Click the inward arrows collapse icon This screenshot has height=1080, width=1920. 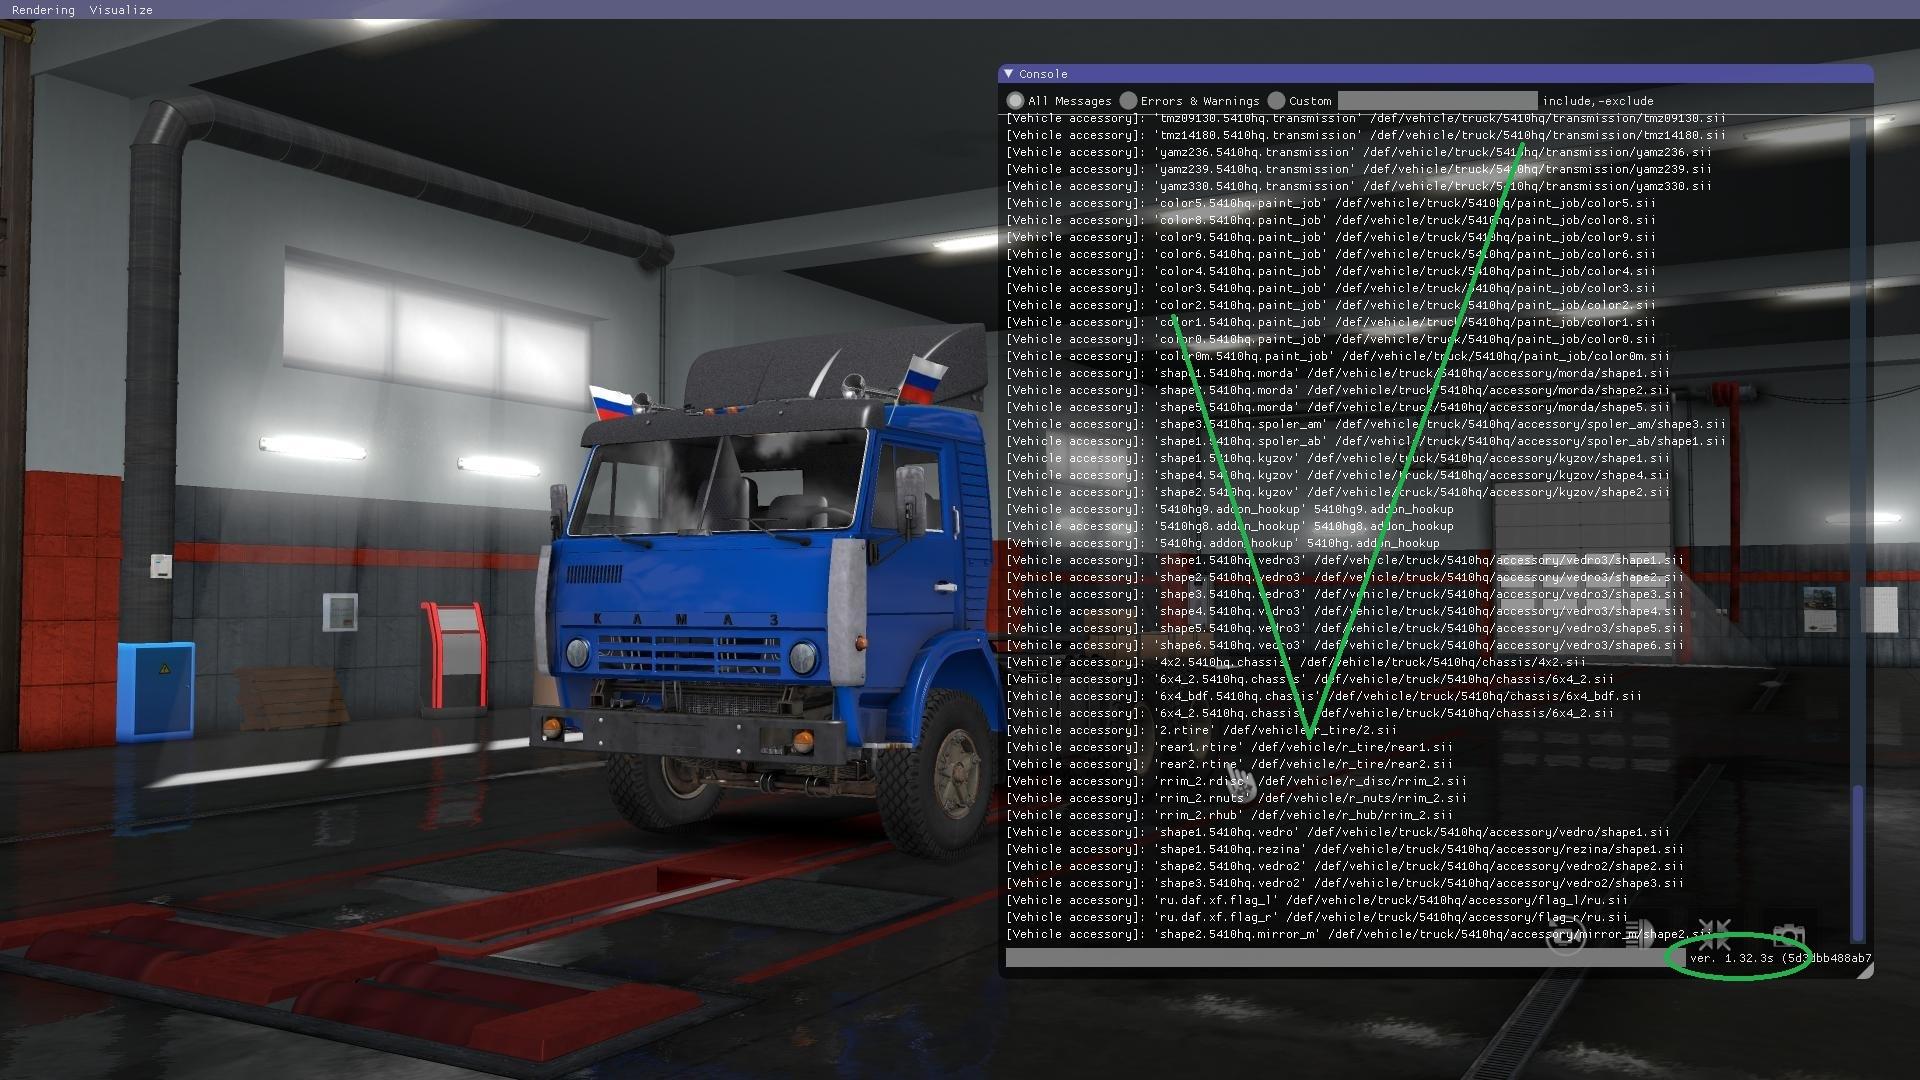tap(1714, 936)
